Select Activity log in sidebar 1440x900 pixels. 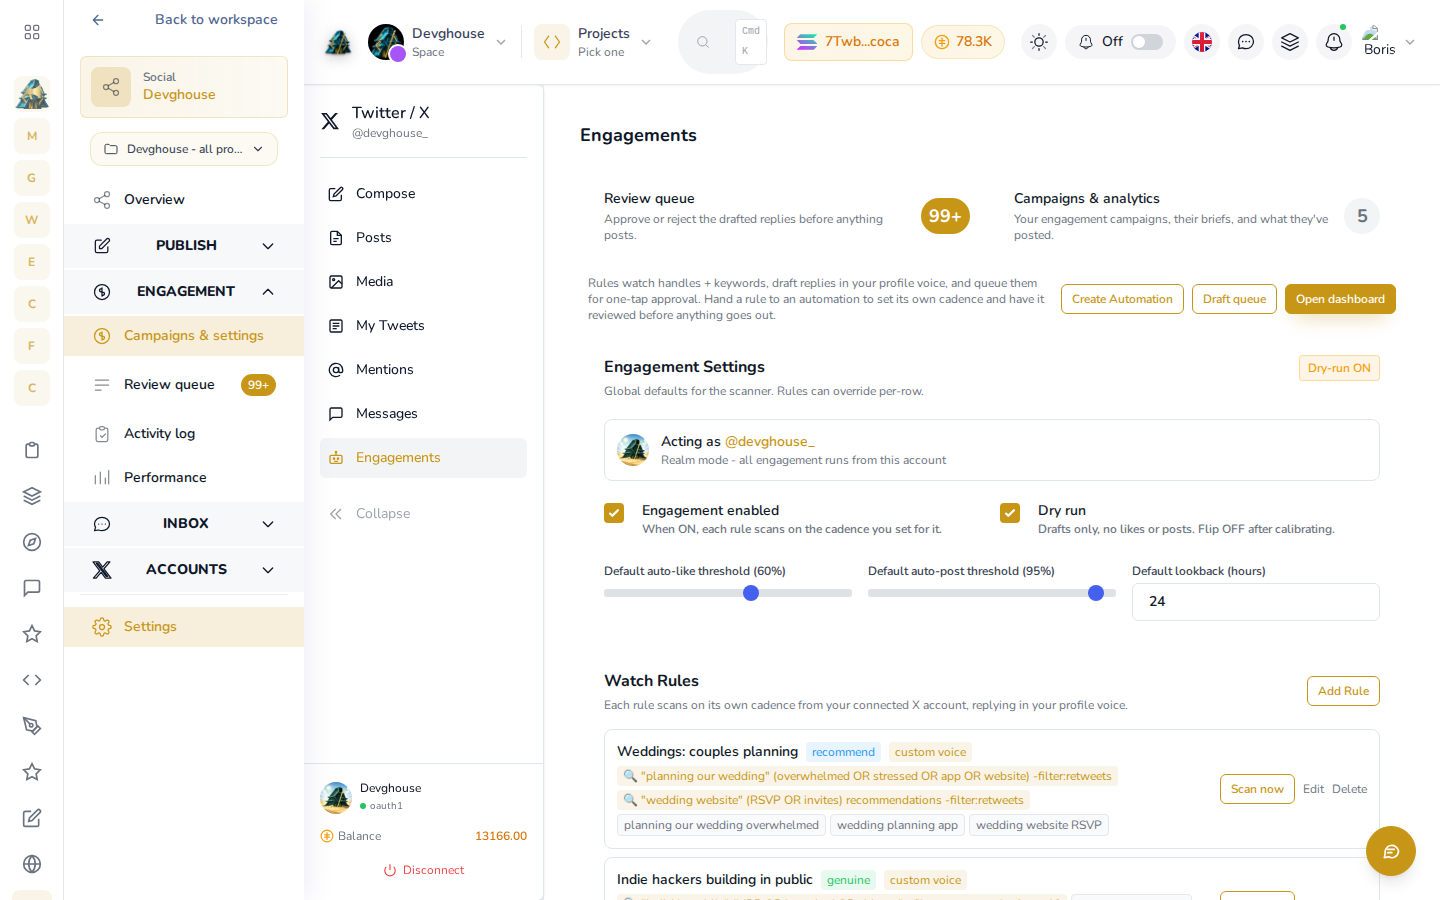[x=184, y=434]
